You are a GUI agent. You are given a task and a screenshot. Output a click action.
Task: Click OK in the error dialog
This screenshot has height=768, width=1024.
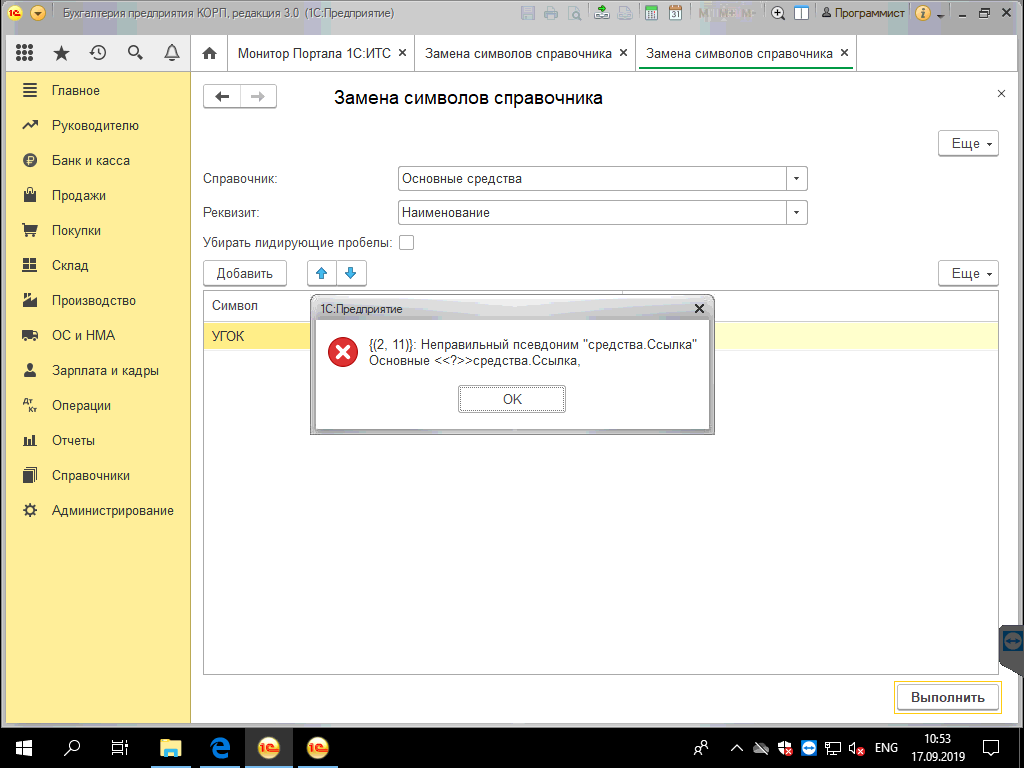512,399
